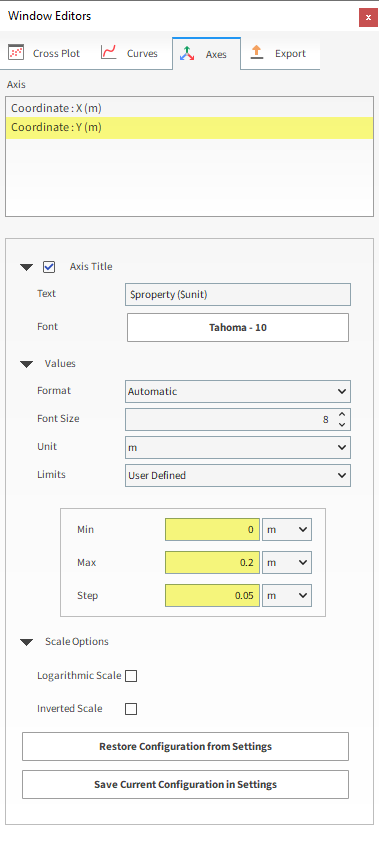
Task: Select Coordinate : X (m) in axis list
Action: pyautogui.click(x=189, y=108)
